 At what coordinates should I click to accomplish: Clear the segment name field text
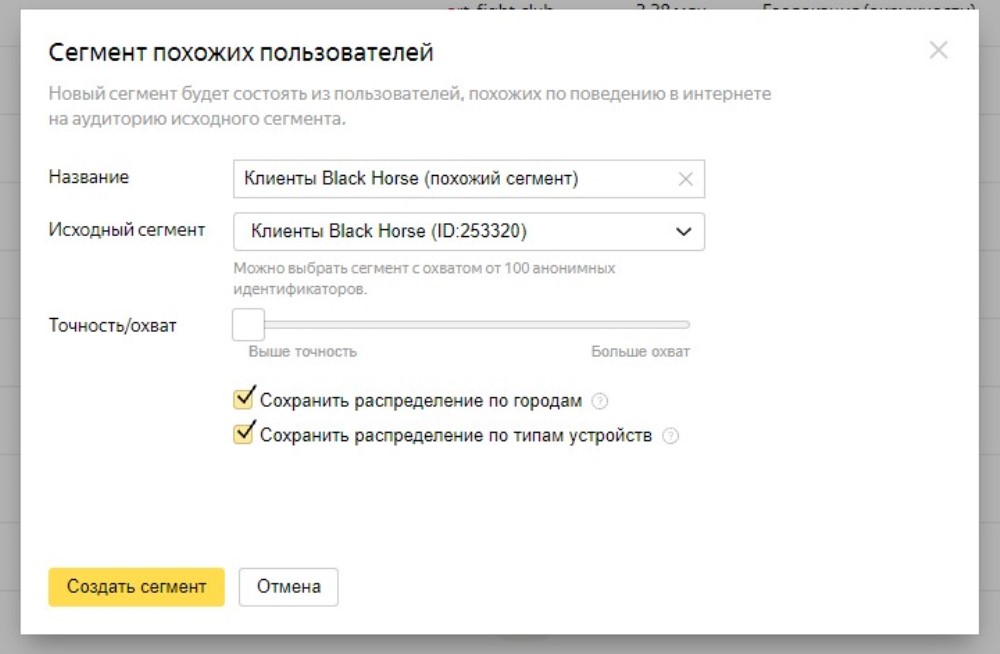tap(685, 180)
